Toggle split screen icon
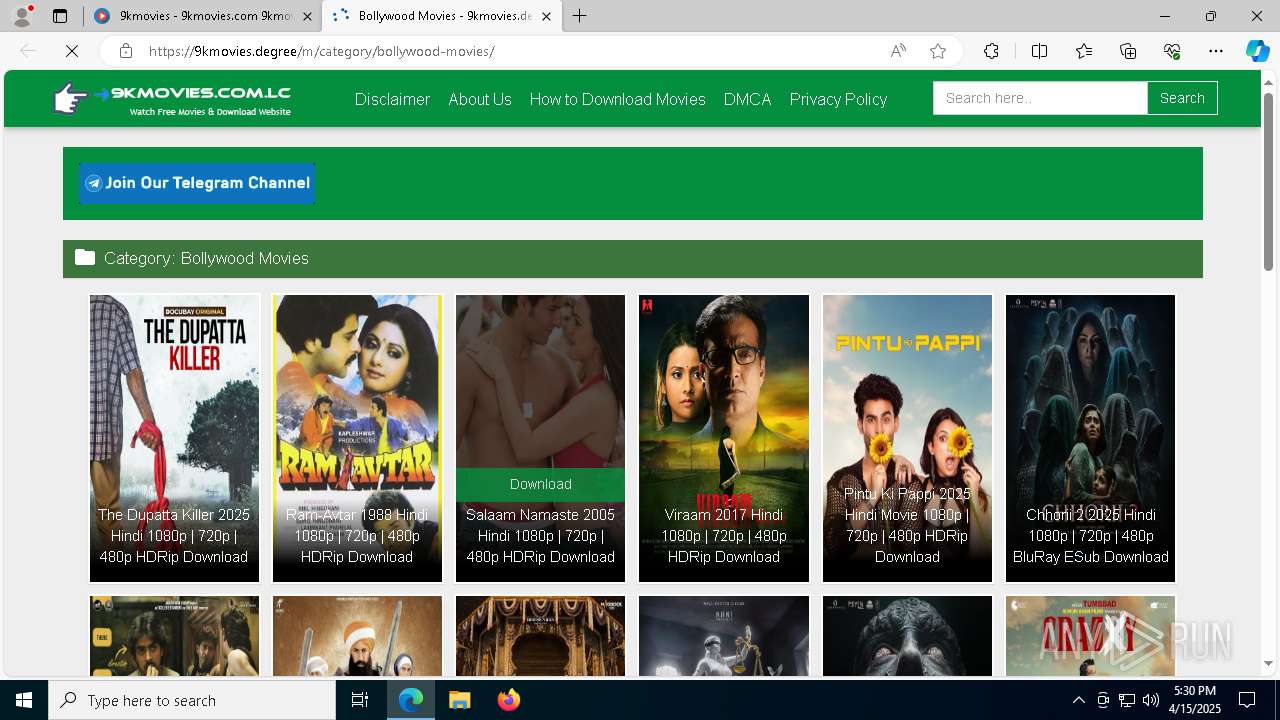The width and height of the screenshot is (1280, 720). 1039,51
